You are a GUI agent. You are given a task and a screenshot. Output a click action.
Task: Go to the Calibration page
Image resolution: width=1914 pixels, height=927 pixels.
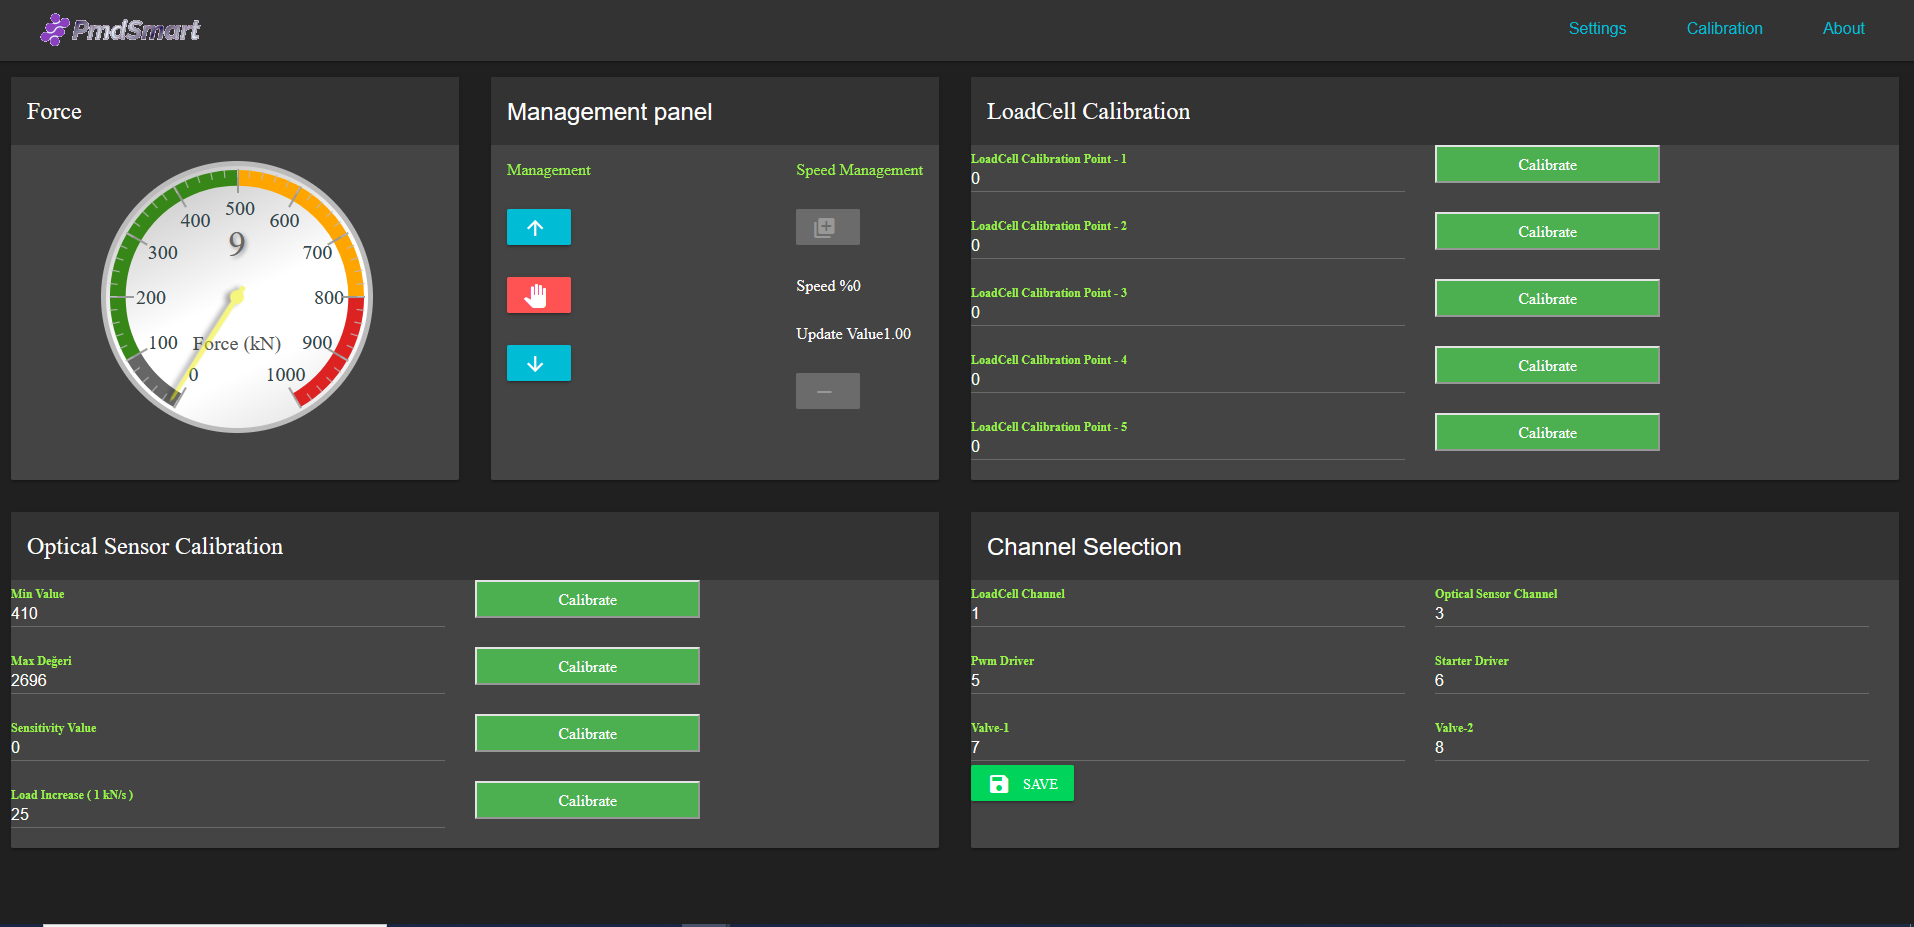[1723, 29]
